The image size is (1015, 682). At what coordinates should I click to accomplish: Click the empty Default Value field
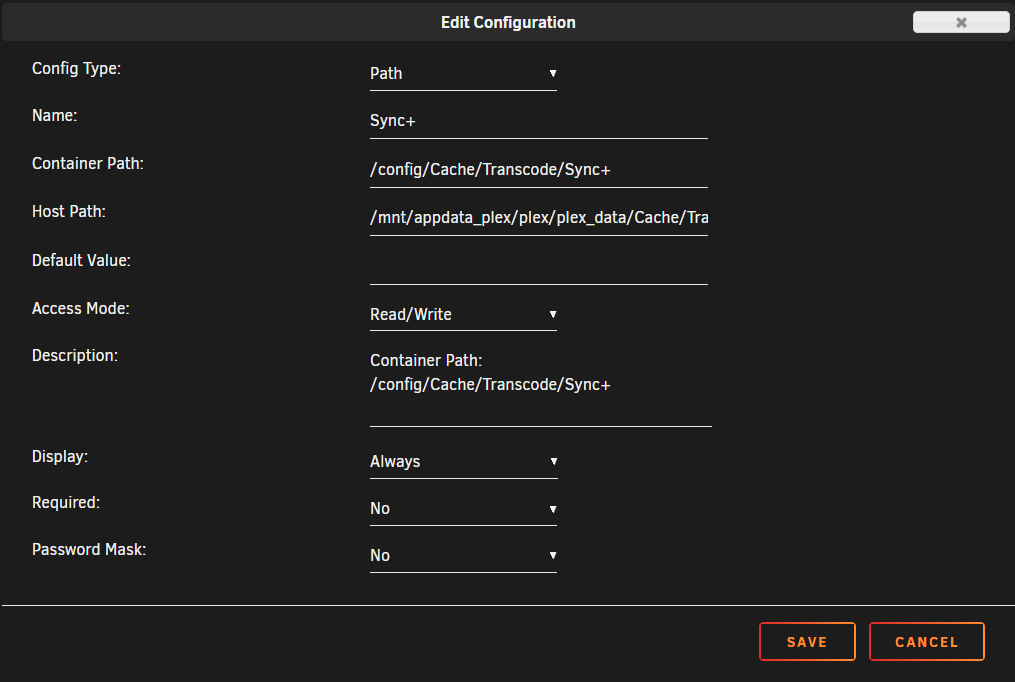(538, 268)
